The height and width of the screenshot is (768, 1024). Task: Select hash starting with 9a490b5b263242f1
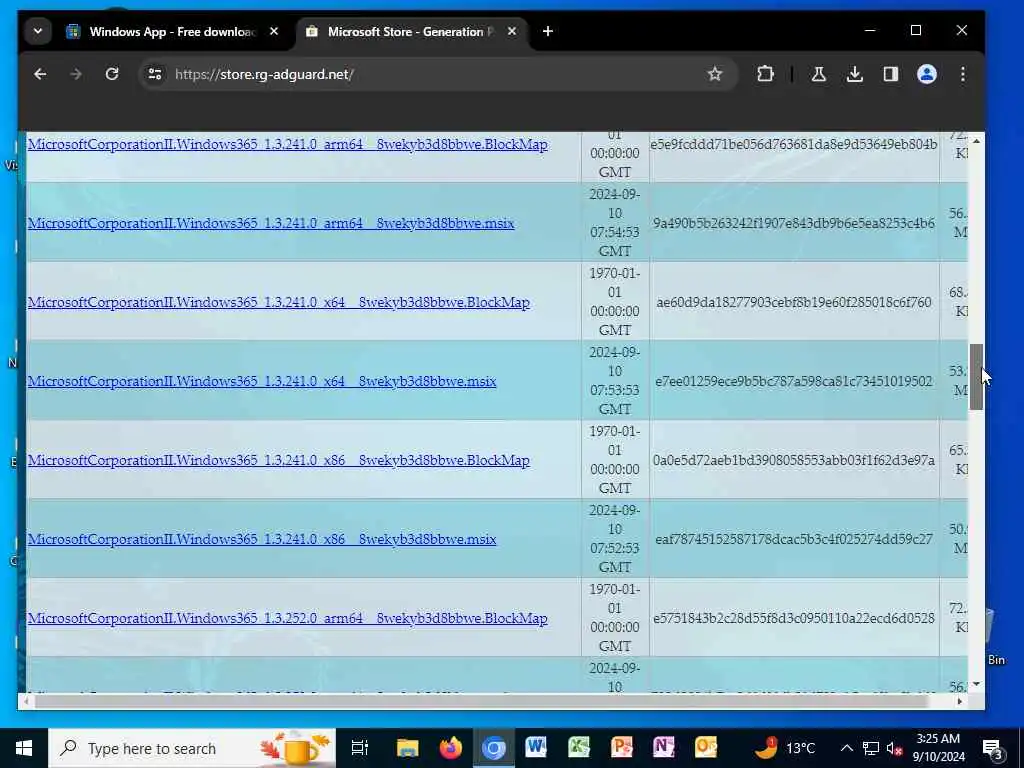[x=793, y=223]
